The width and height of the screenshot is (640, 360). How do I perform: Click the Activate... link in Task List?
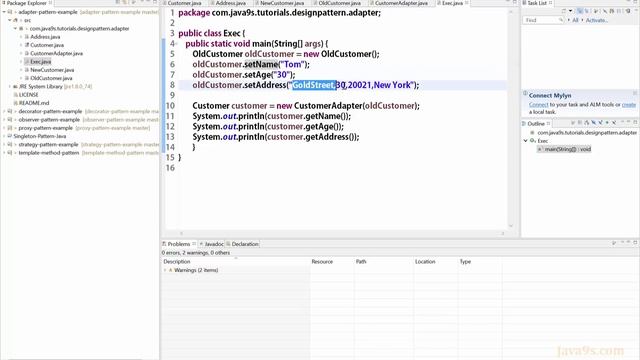pyautogui.click(x=596, y=20)
